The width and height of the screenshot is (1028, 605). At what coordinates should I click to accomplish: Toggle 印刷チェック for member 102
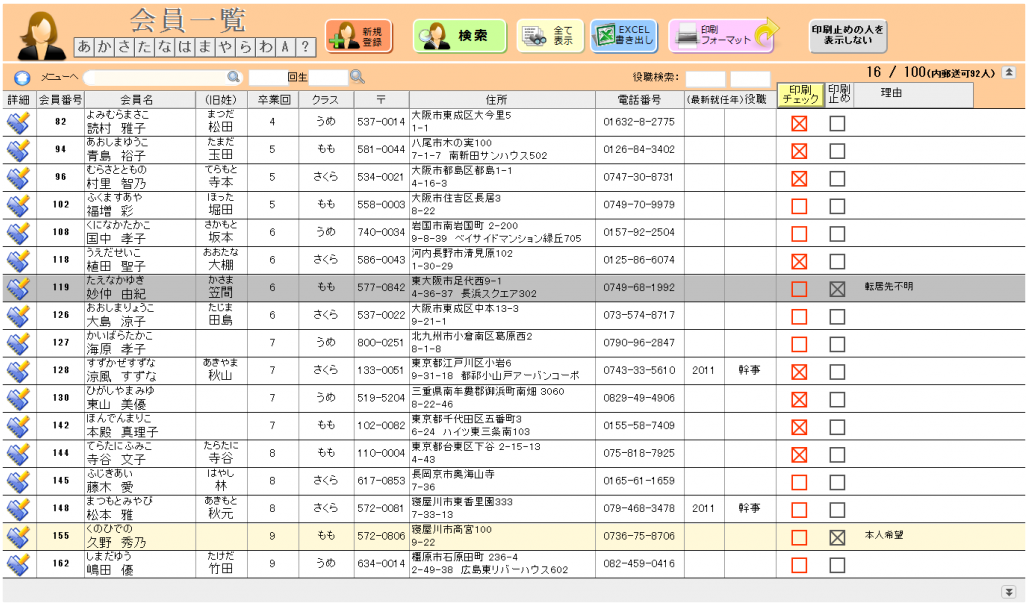pos(799,206)
